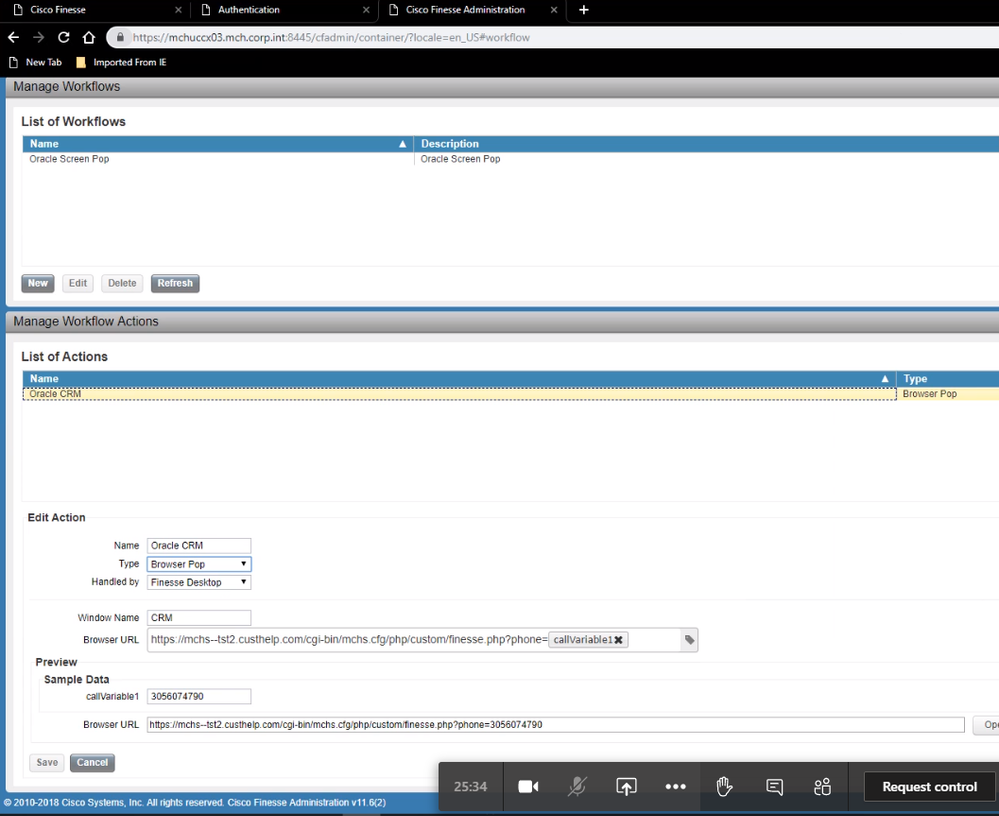Remove the callVariable1 tag from URL
999x816 pixels.
tap(618, 640)
